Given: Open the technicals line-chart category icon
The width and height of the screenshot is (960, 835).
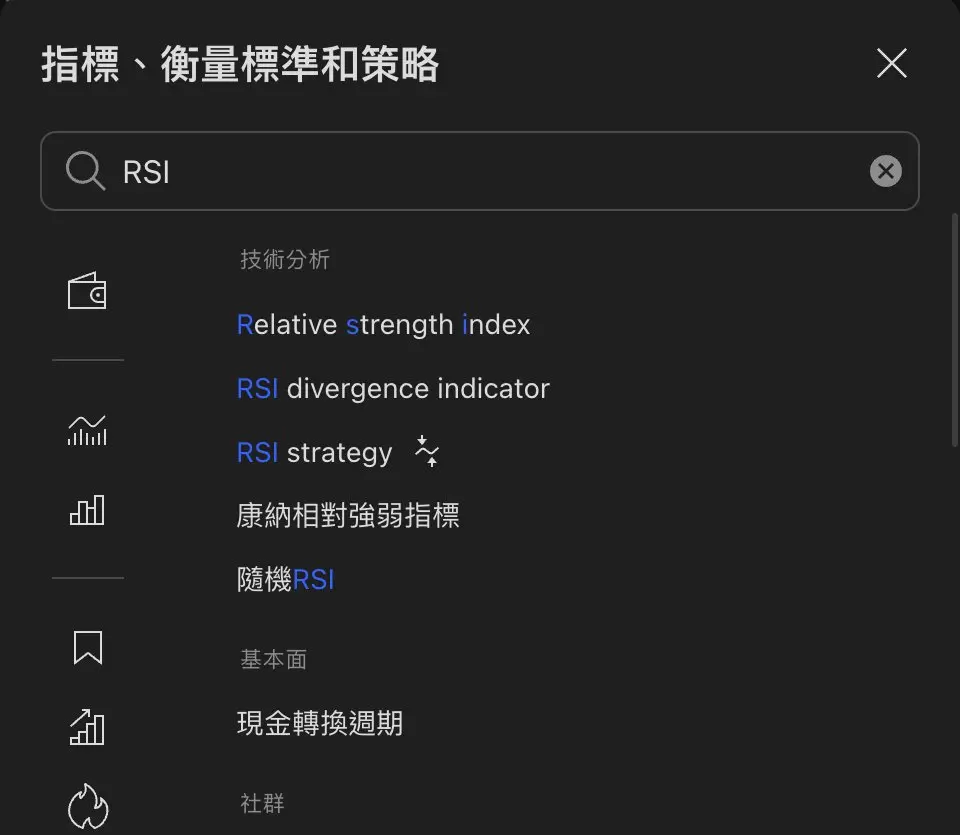Looking at the screenshot, I should (x=87, y=430).
